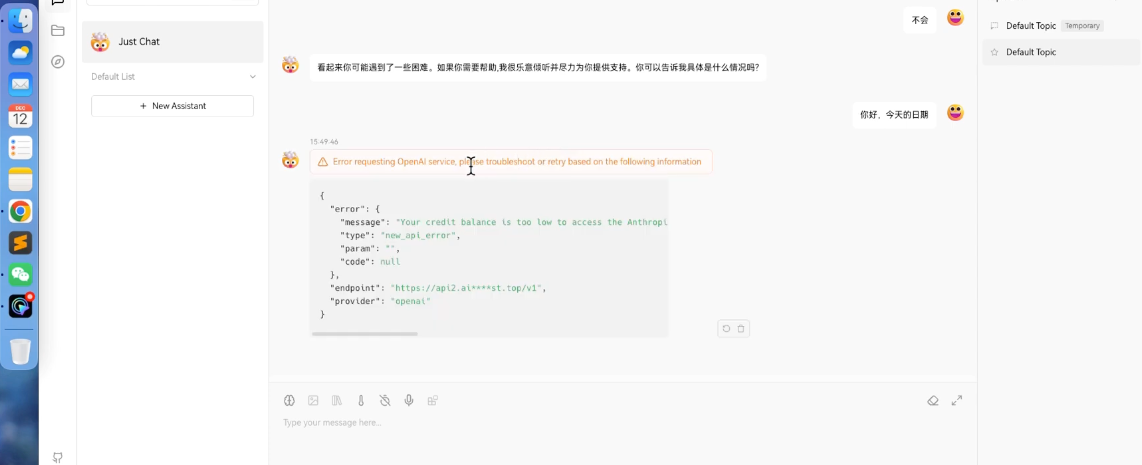1142x465 pixels.
Task: Open the discover compass sidebar tab
Action: [58, 61]
